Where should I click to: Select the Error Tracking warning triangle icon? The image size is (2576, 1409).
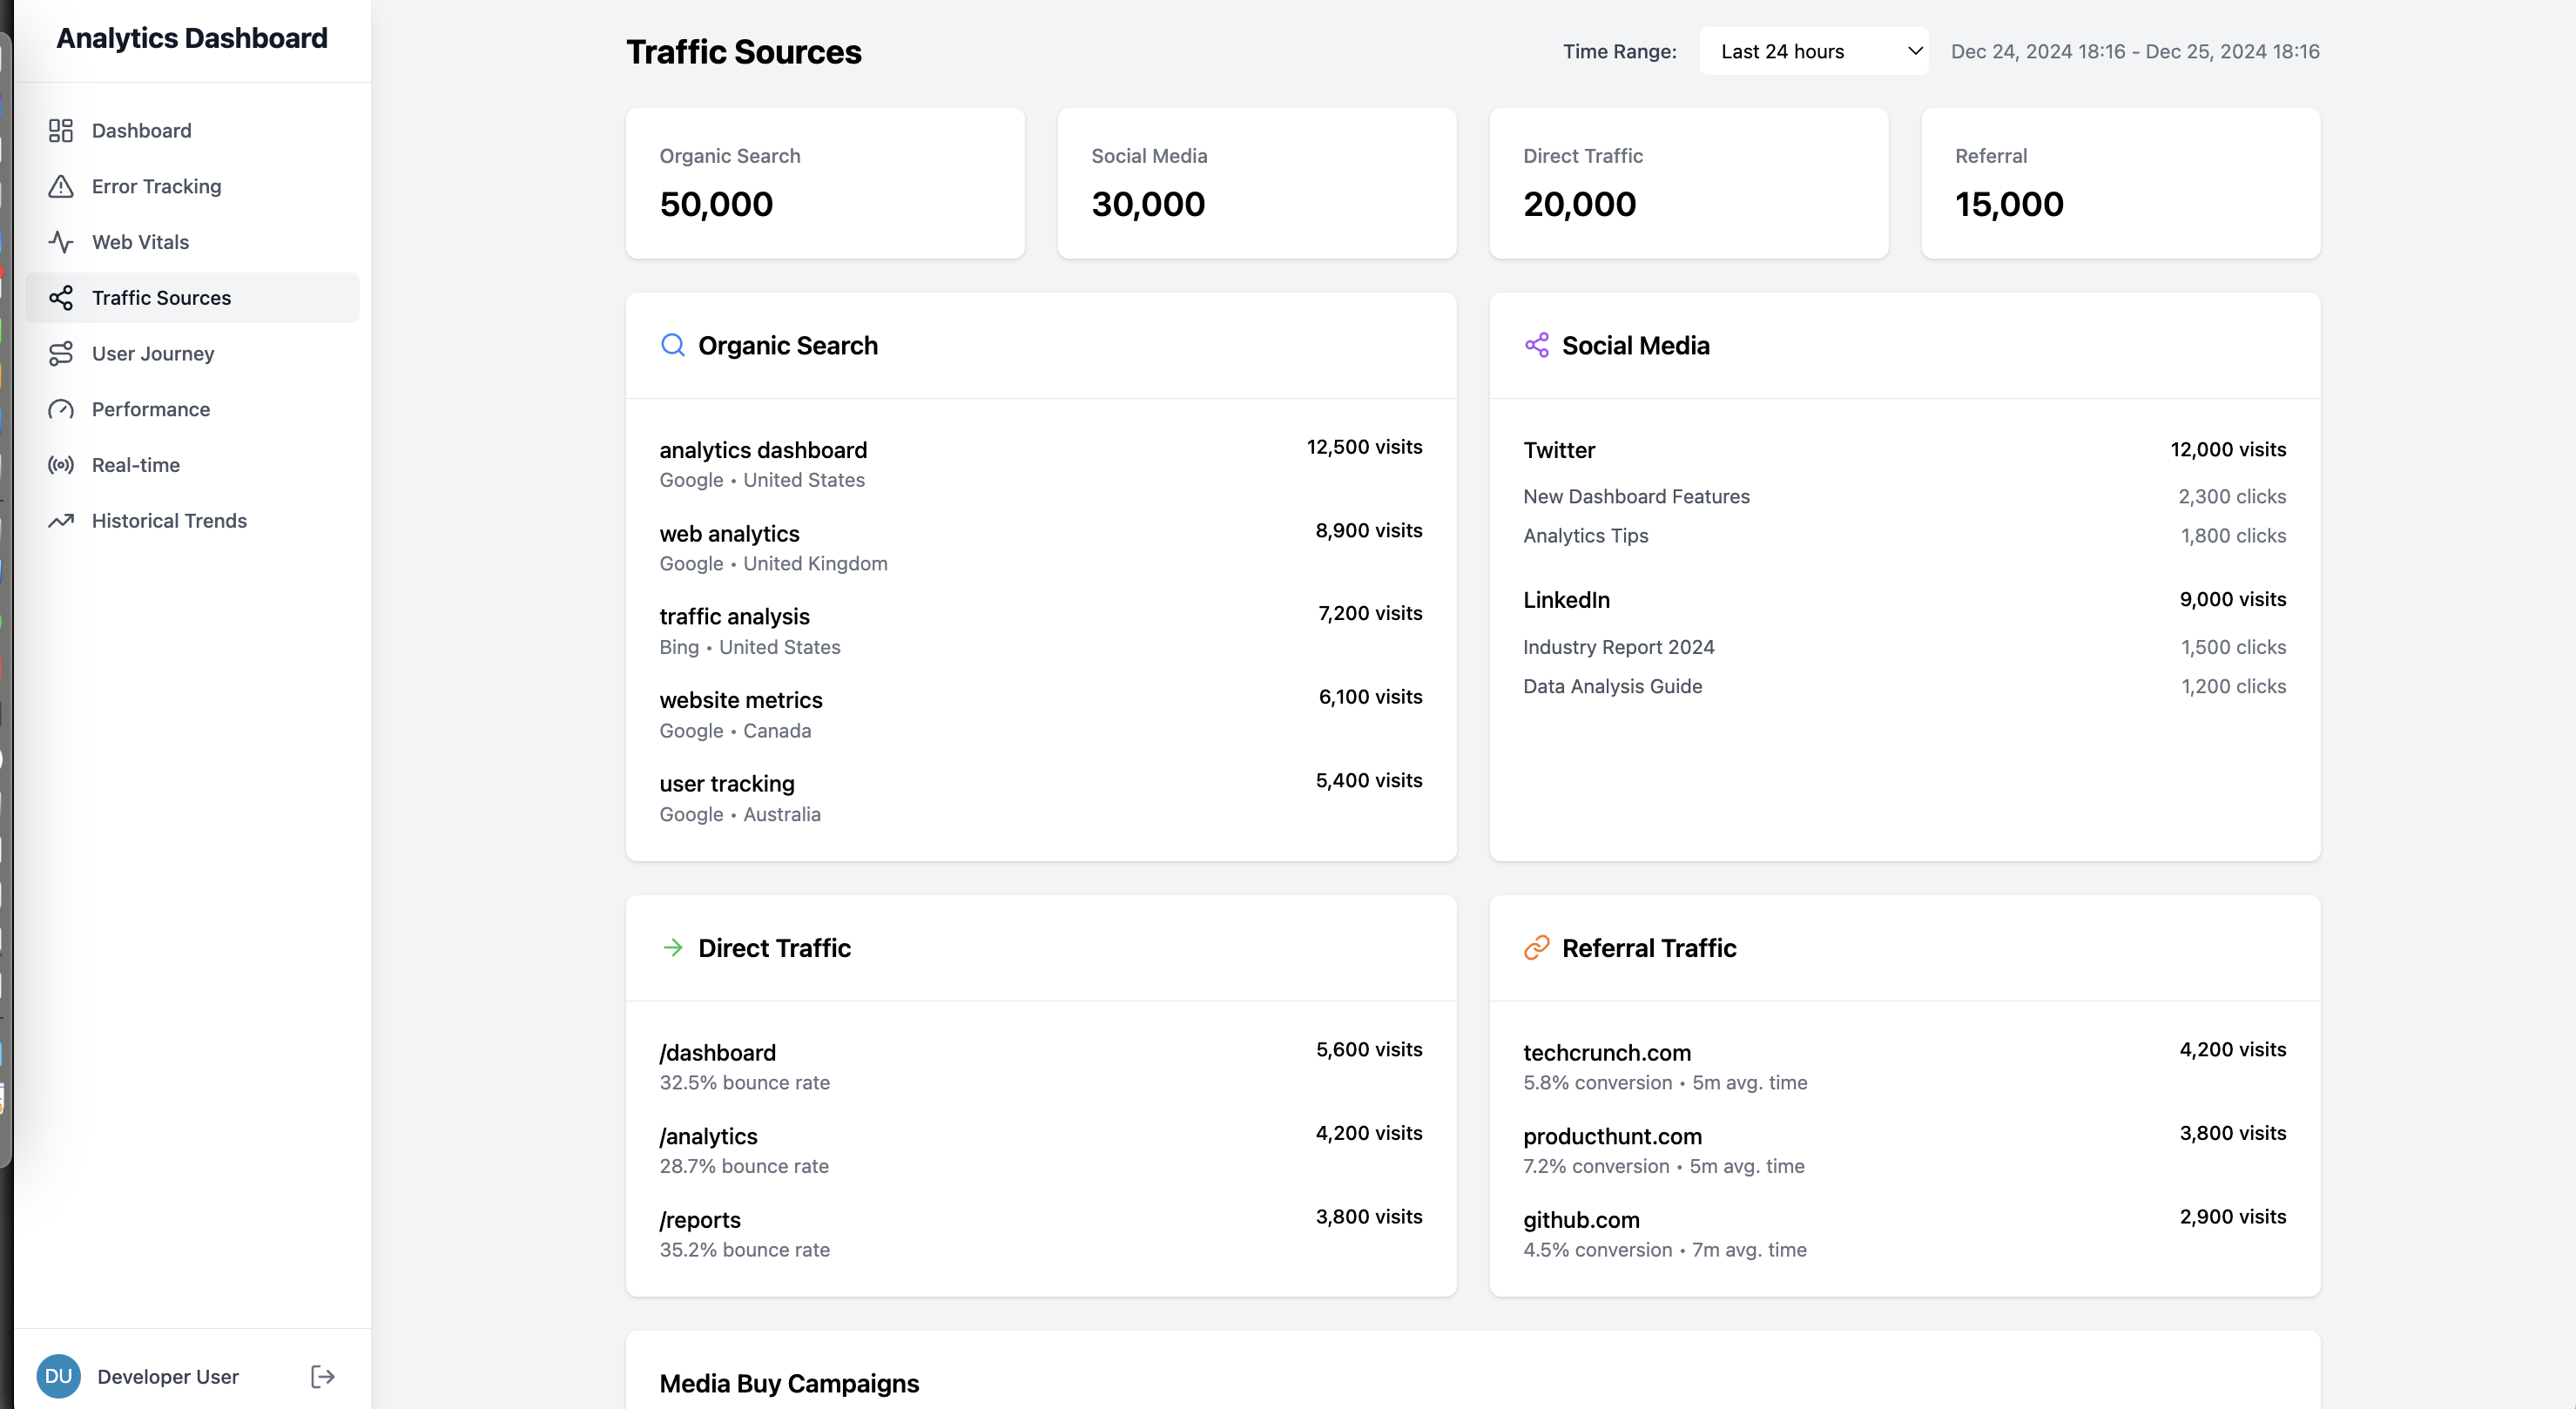tap(61, 186)
